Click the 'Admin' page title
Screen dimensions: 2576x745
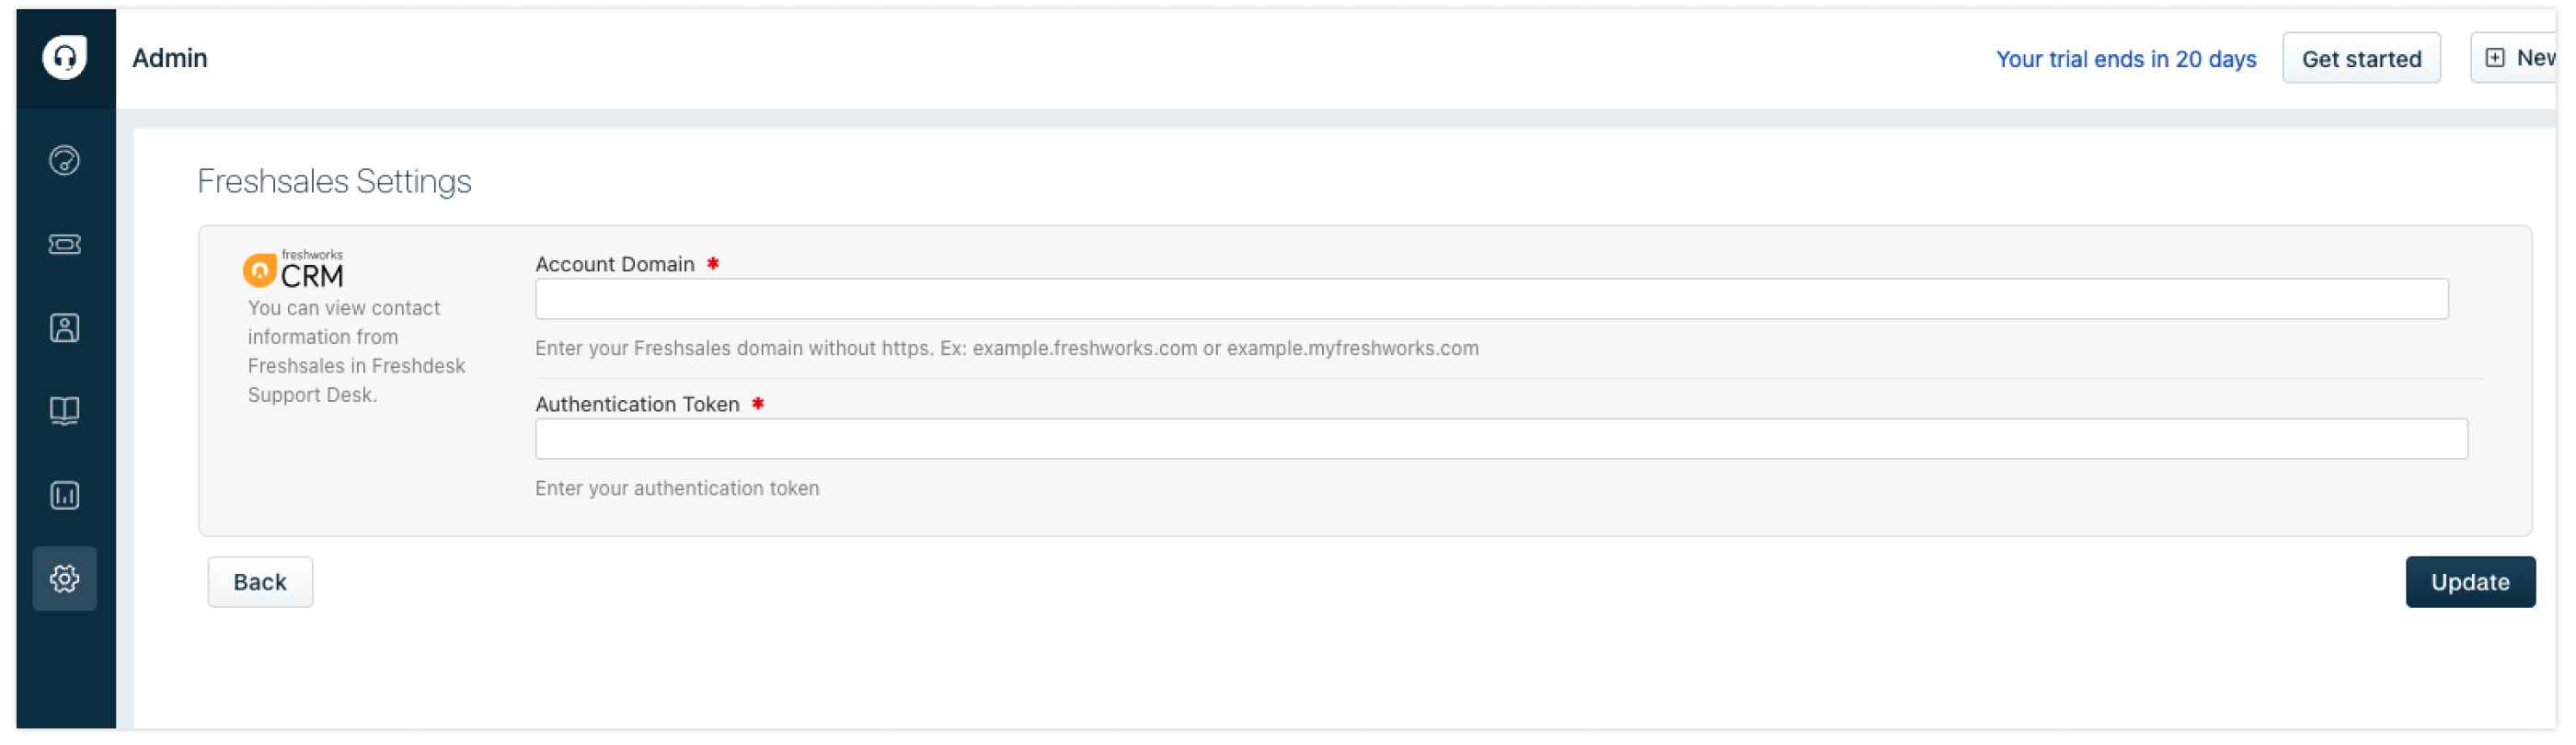coord(170,58)
